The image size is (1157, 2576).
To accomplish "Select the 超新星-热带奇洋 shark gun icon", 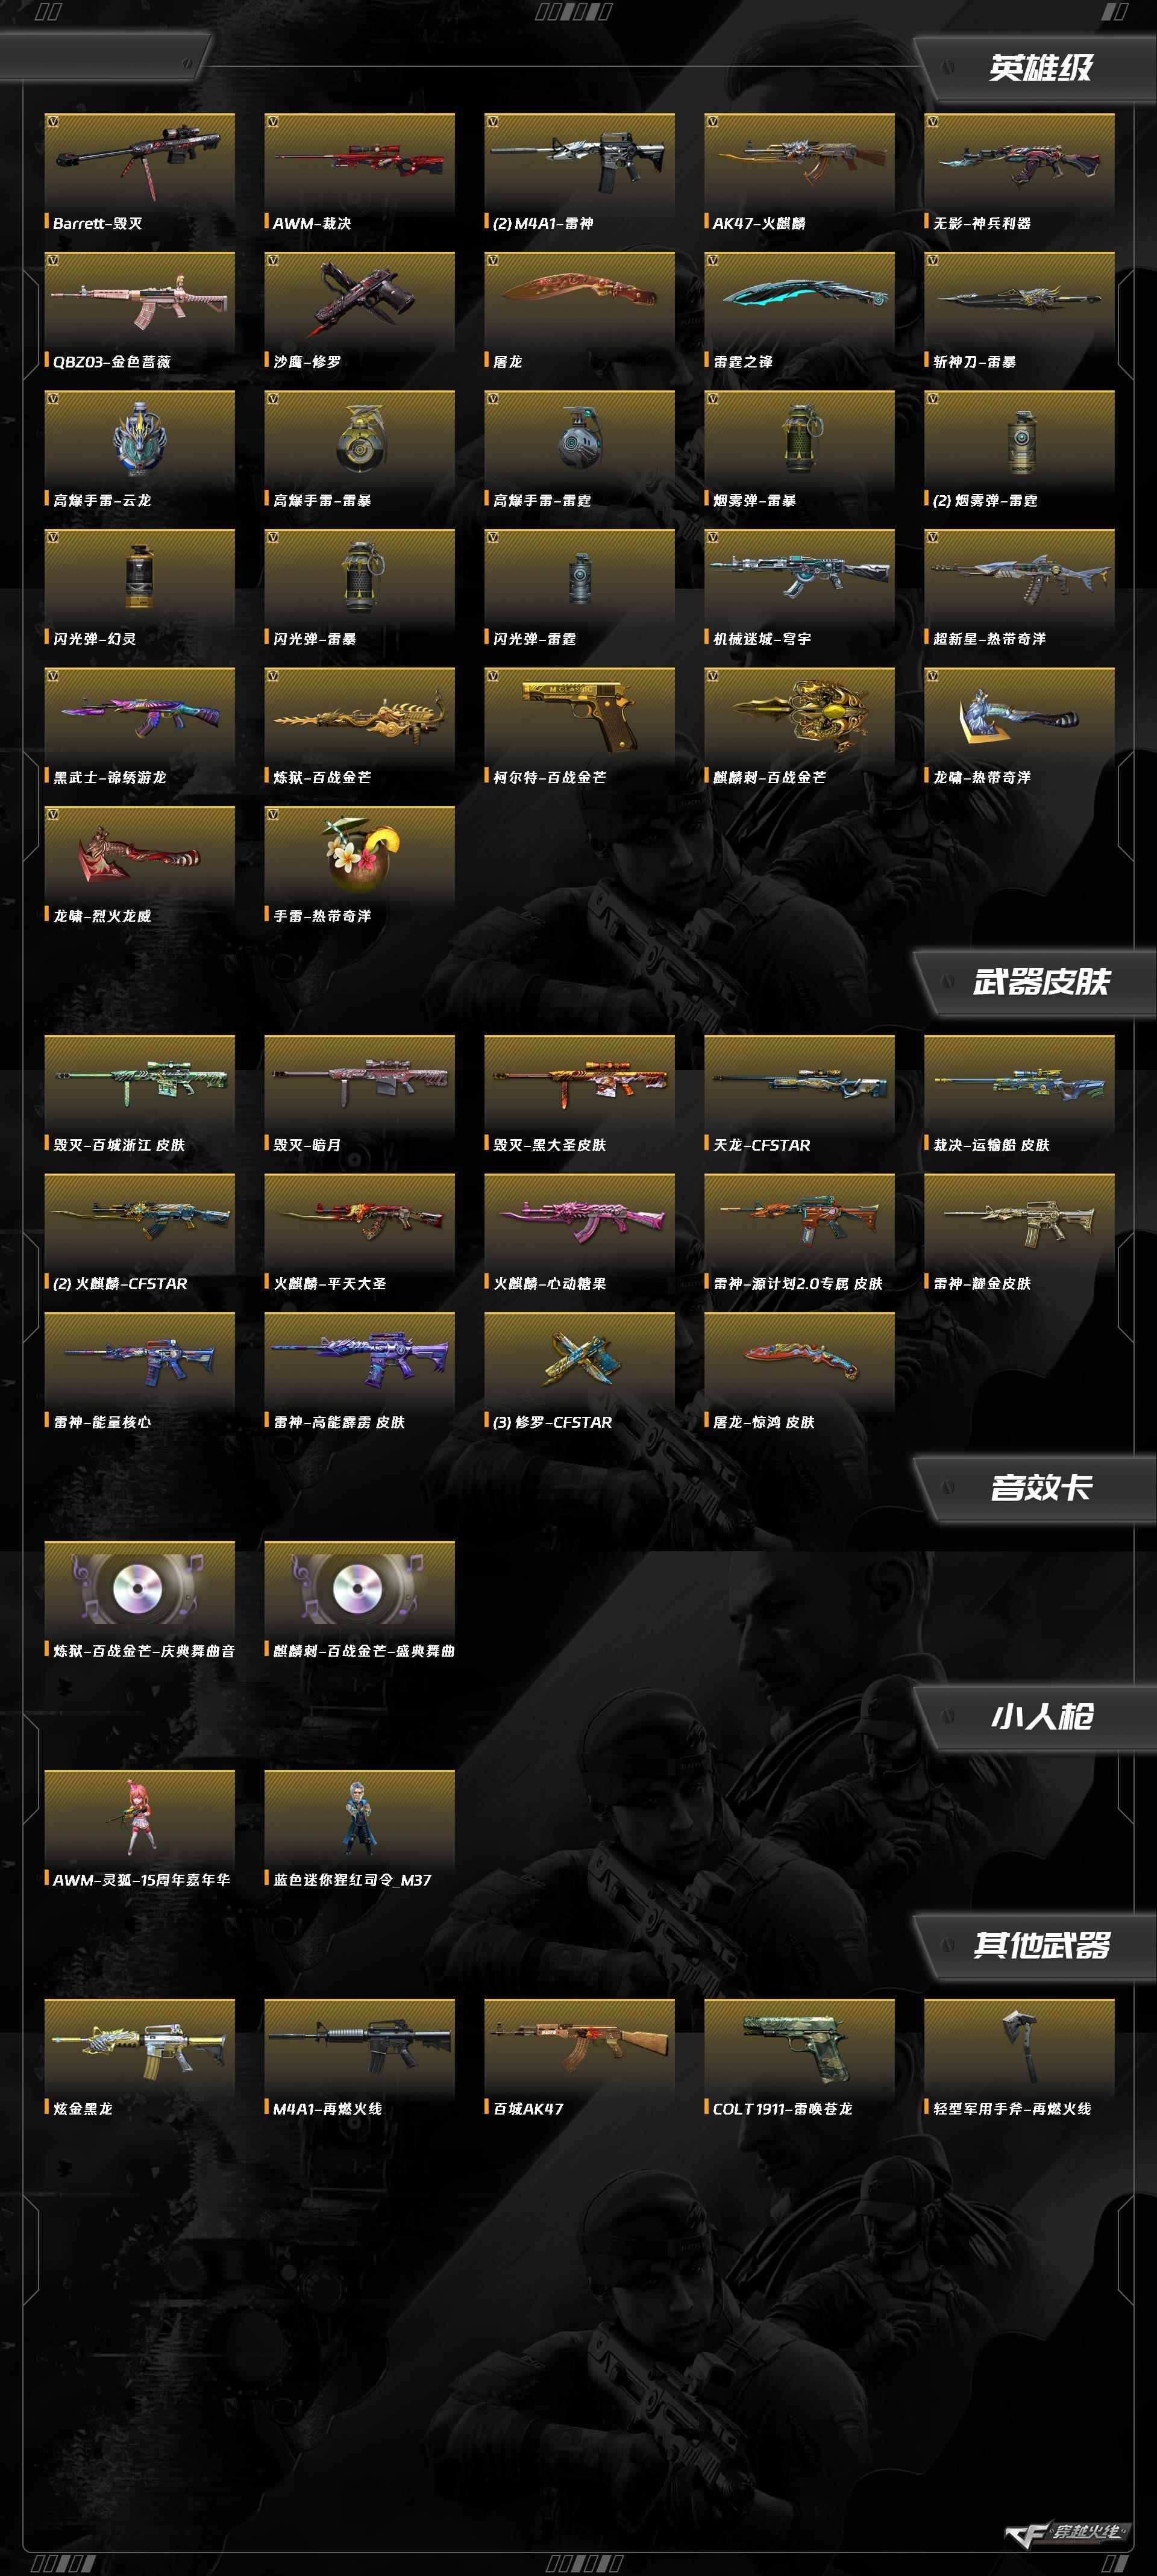I will [x=1019, y=575].
